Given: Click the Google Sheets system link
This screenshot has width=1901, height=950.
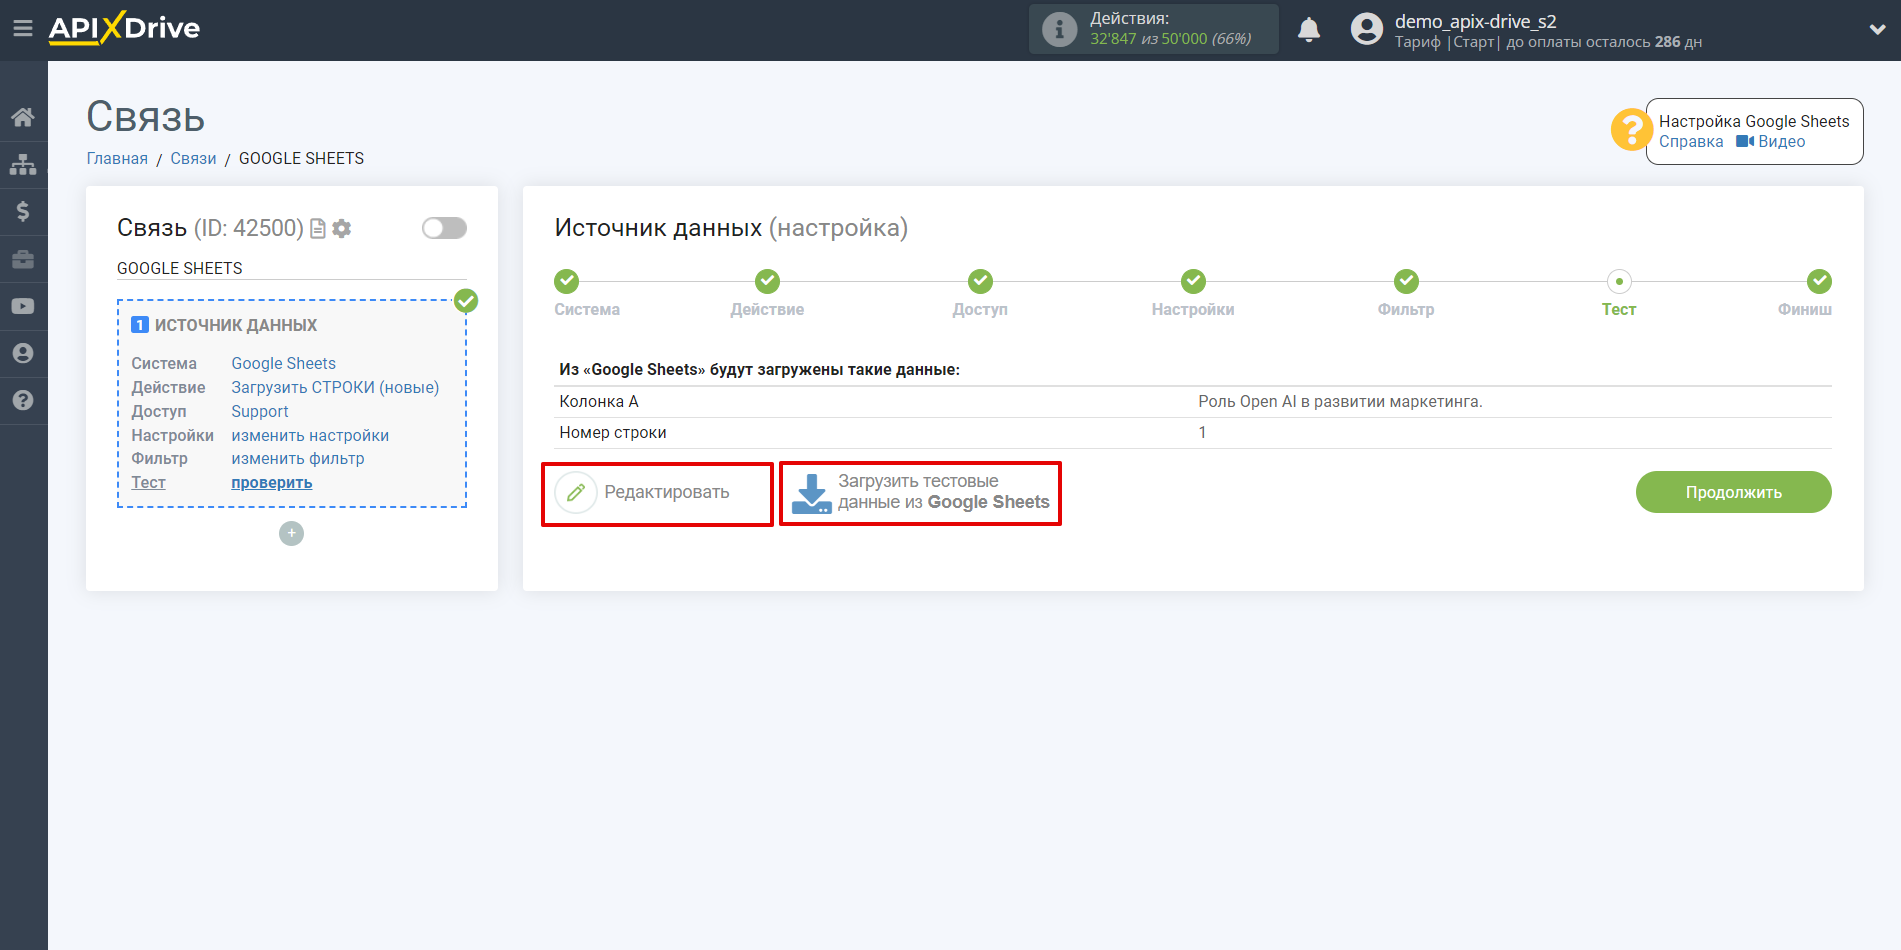Looking at the screenshot, I should click(283, 363).
